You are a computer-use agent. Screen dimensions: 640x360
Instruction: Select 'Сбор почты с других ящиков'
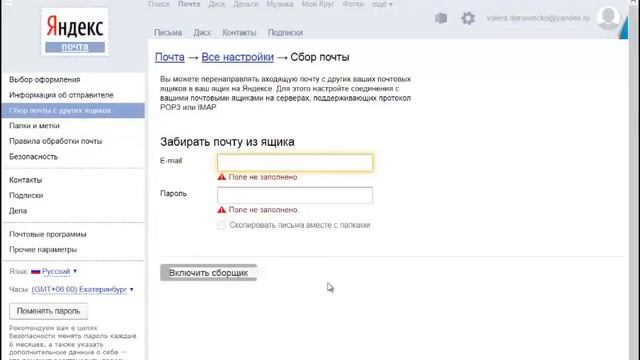tap(73, 111)
